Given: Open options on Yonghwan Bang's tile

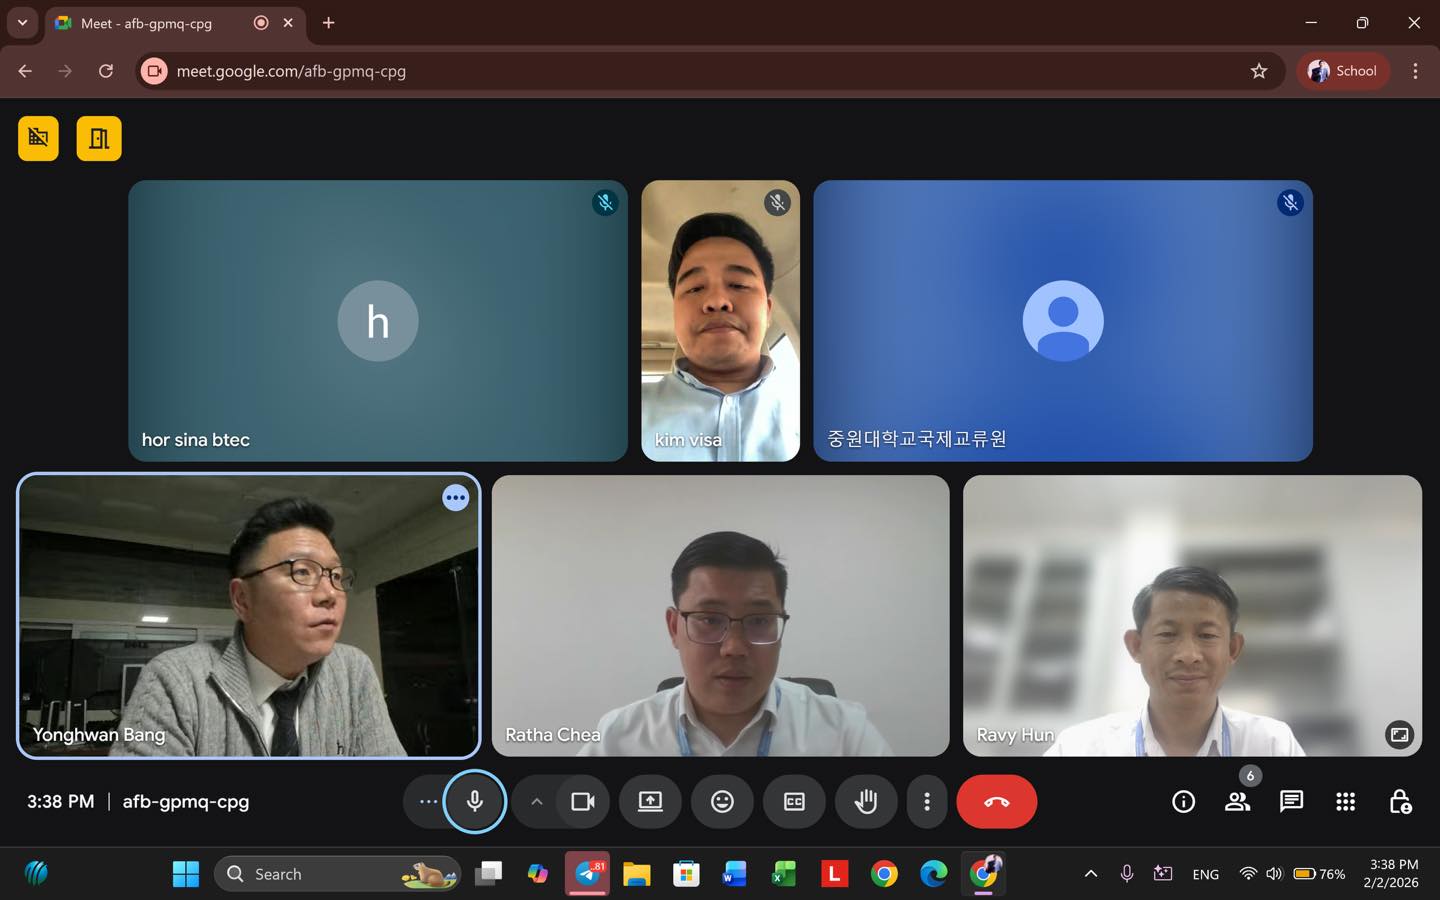Looking at the screenshot, I should coord(456,498).
